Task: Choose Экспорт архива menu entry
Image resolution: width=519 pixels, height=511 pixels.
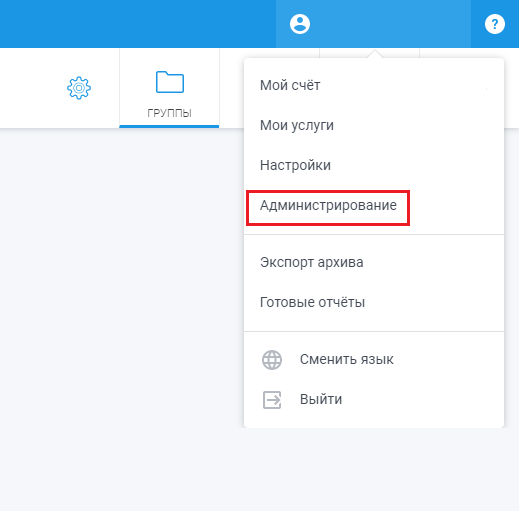Action: [x=312, y=262]
